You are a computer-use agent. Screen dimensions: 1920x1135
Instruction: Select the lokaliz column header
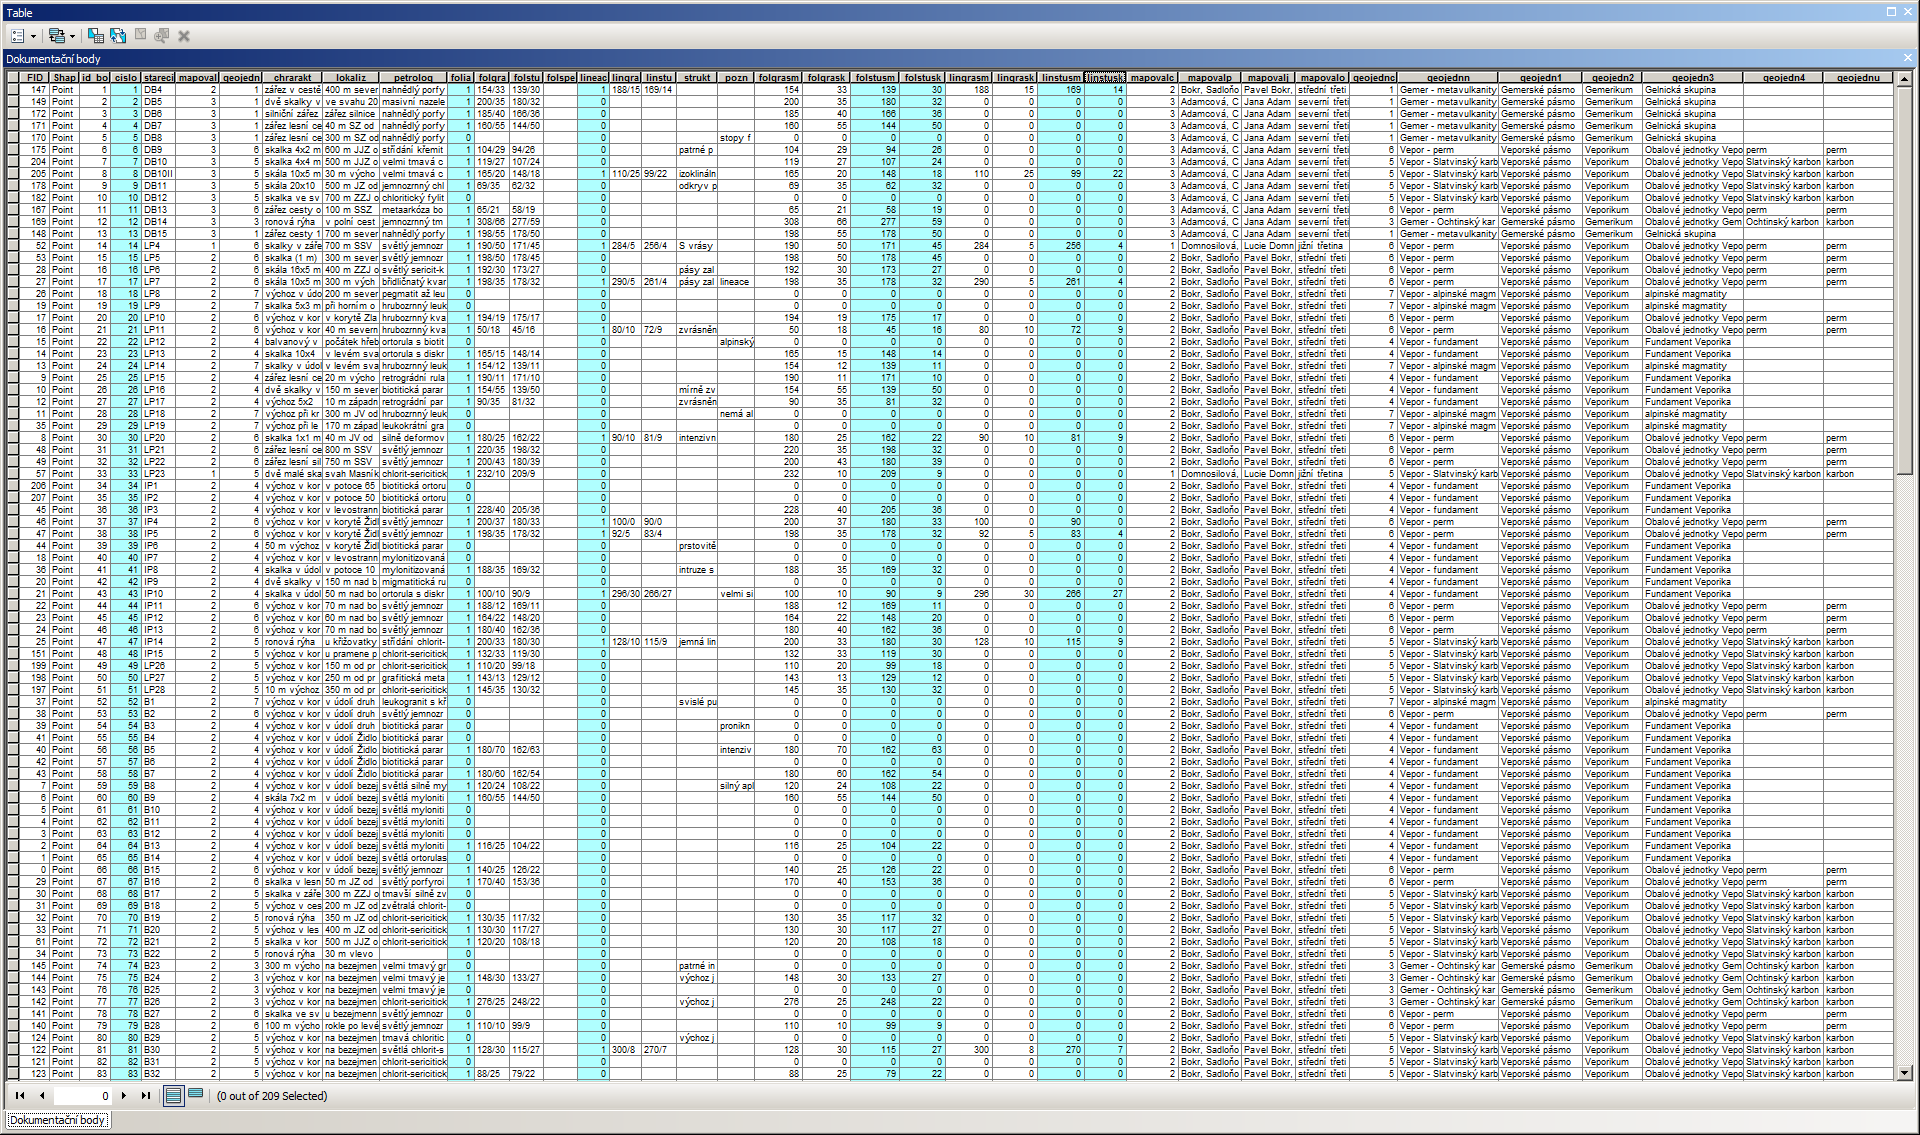coord(351,77)
